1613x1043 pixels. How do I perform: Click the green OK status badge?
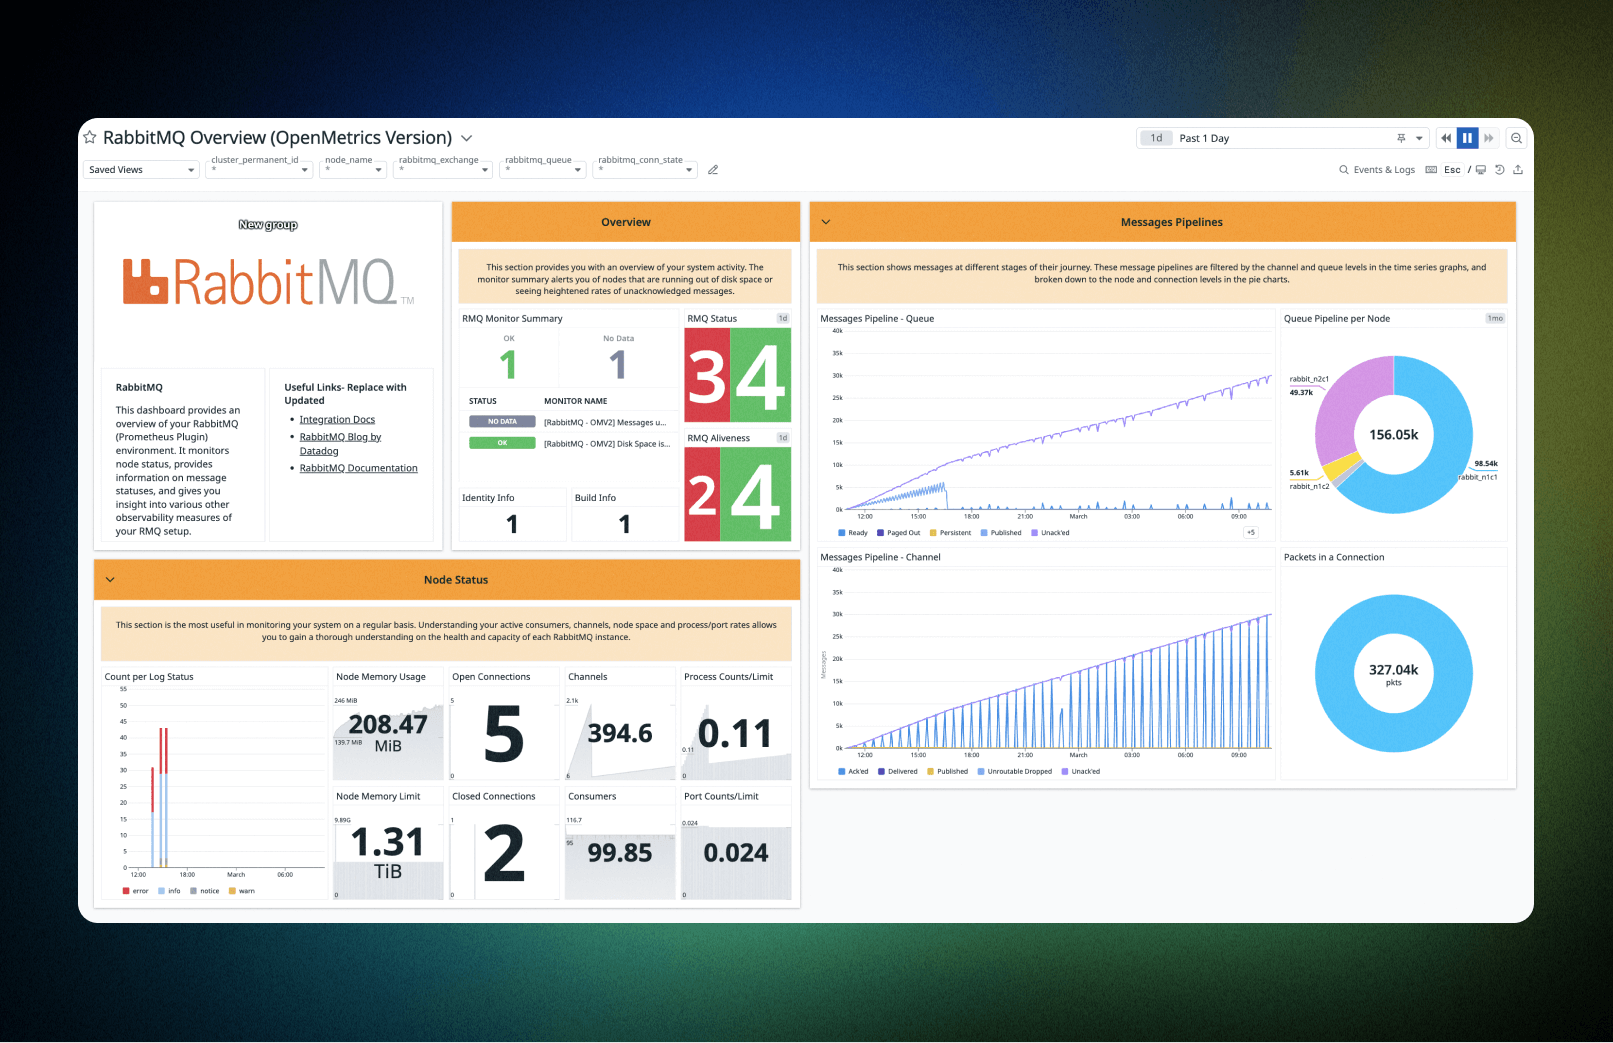tap(502, 443)
